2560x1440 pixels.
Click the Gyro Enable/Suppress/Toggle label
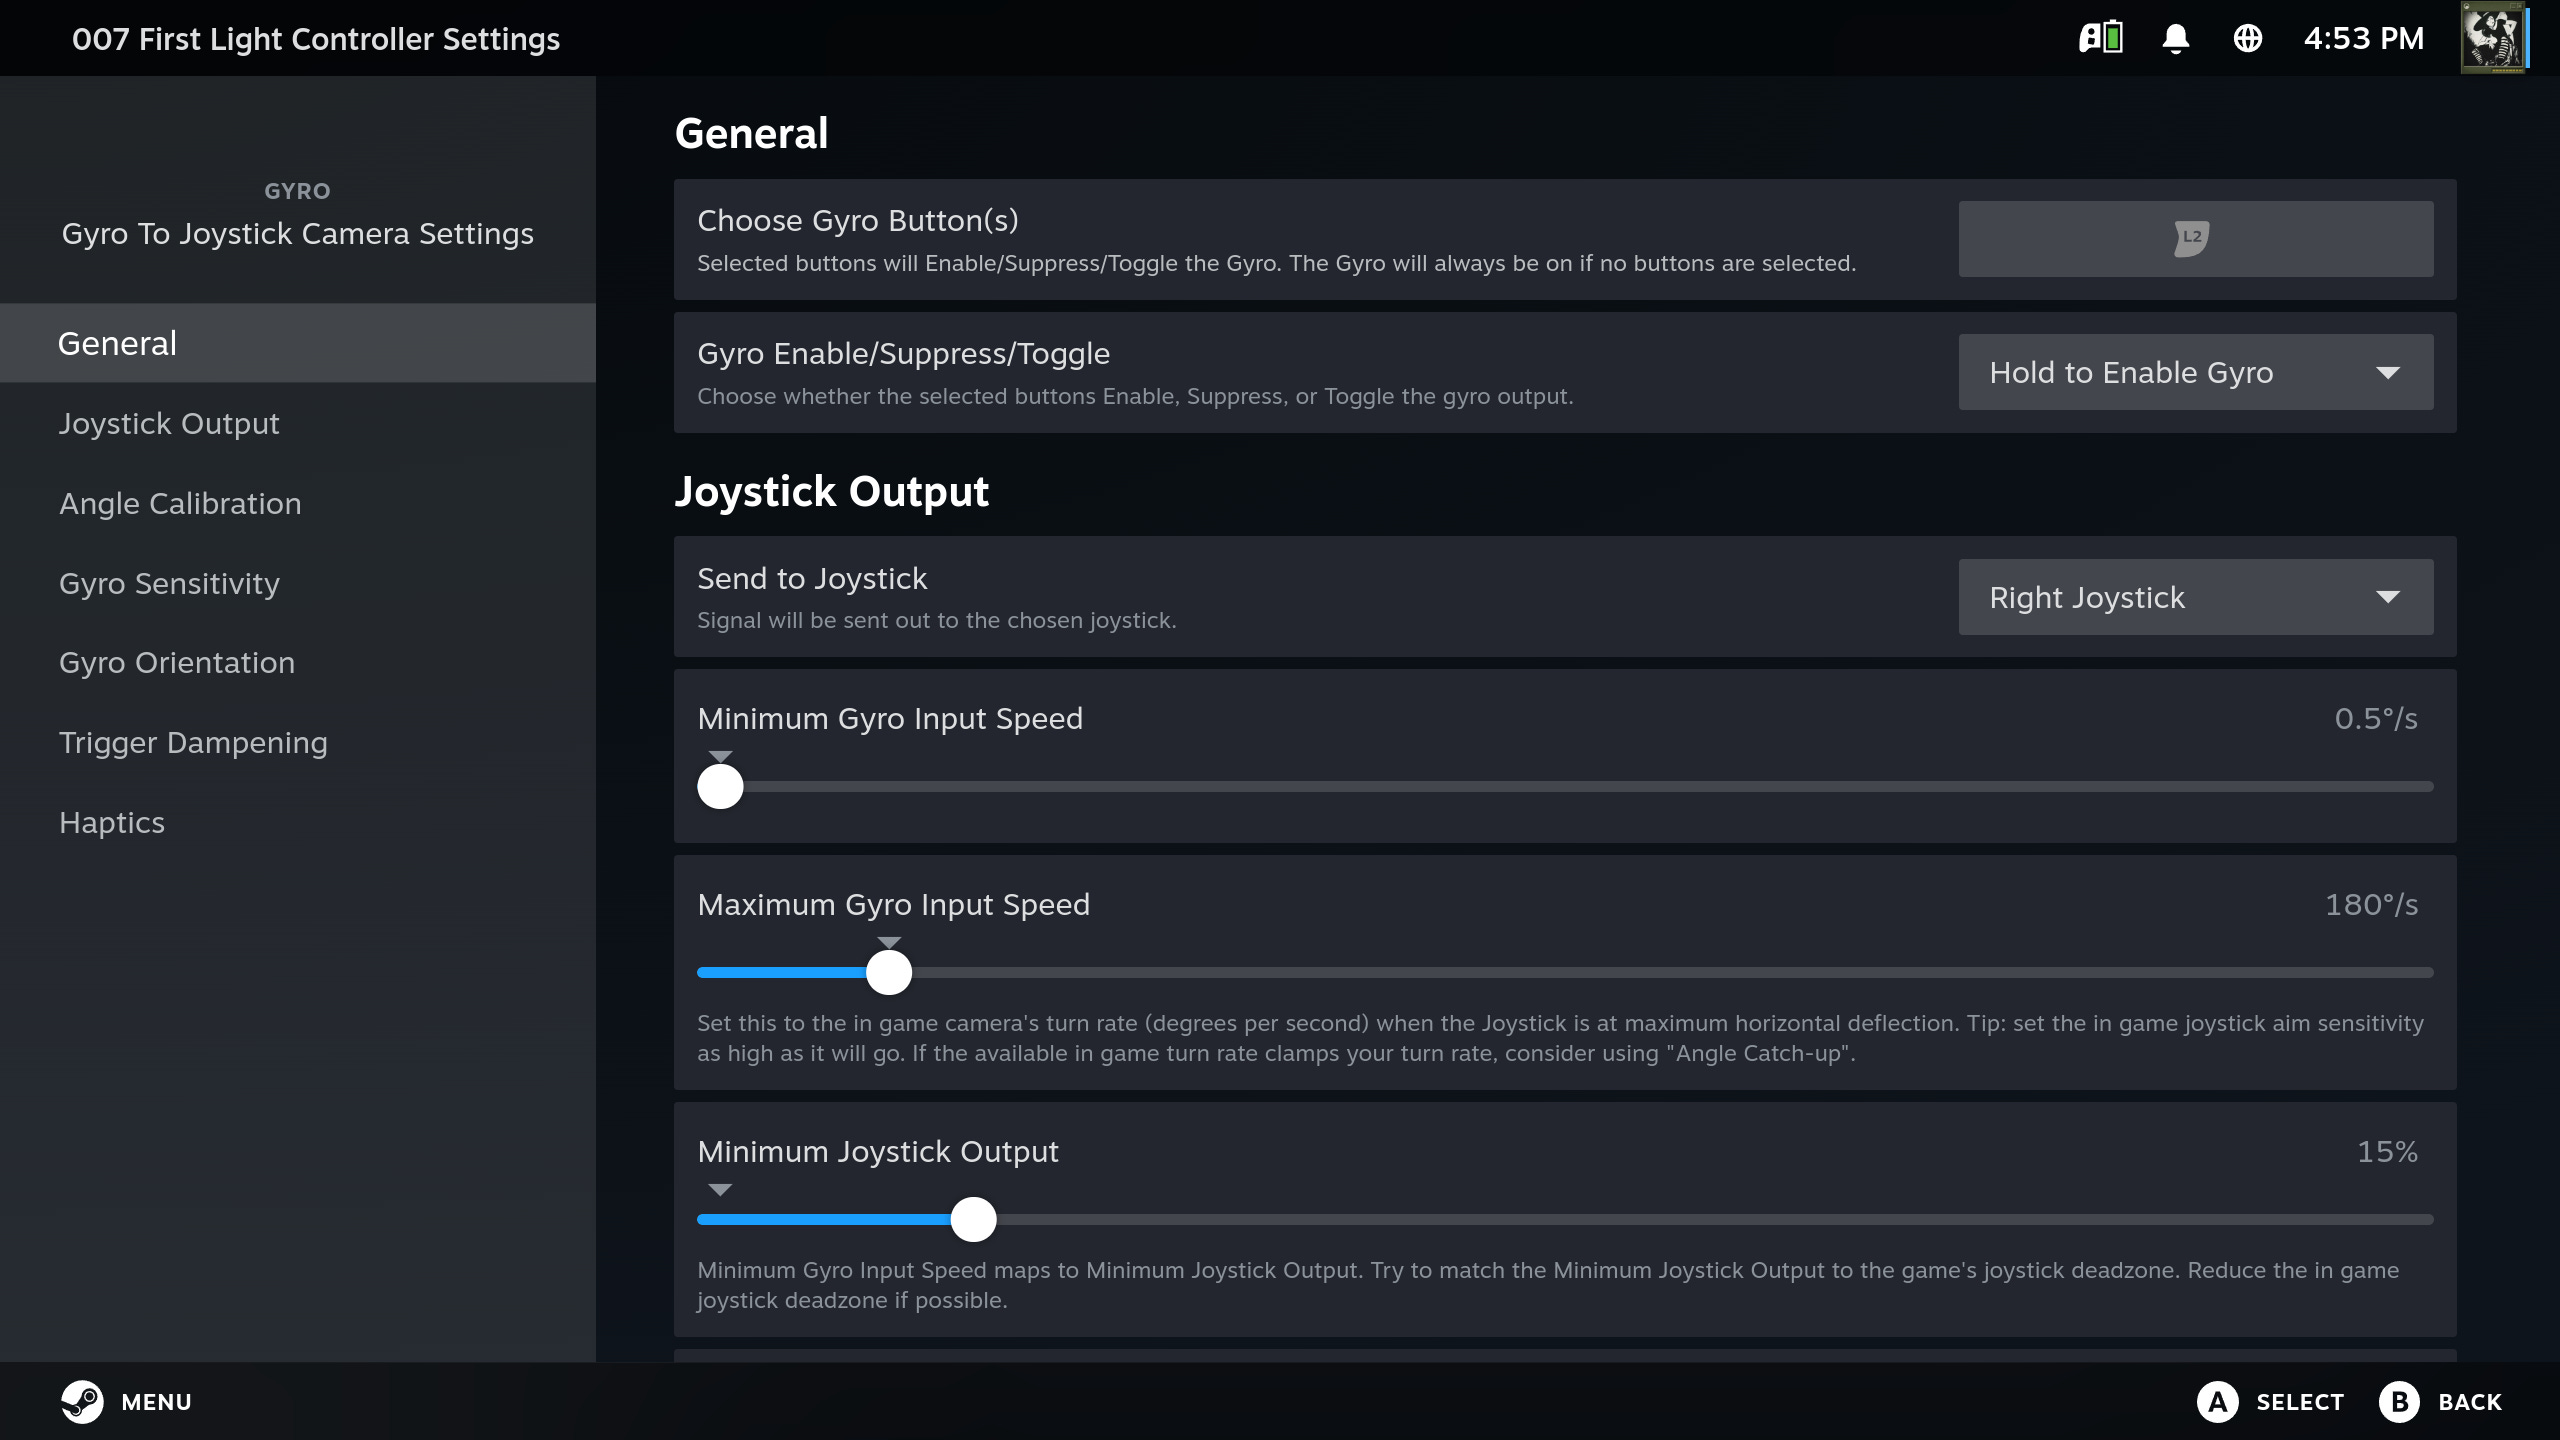coord(903,353)
